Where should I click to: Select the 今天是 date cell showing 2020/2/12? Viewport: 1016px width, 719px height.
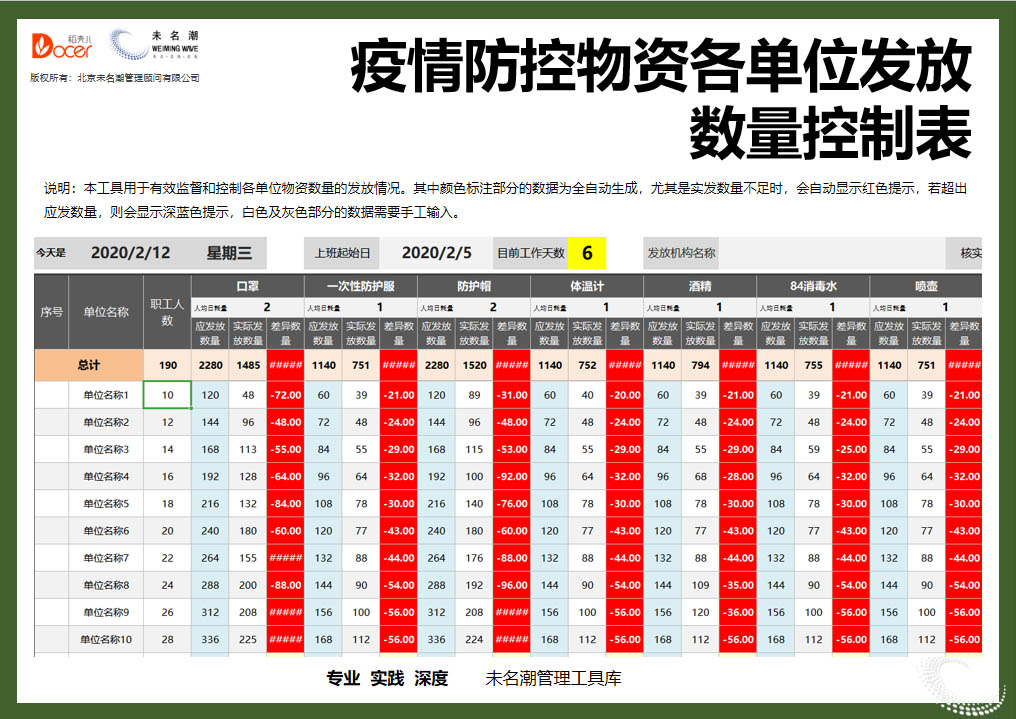pyautogui.click(x=133, y=251)
